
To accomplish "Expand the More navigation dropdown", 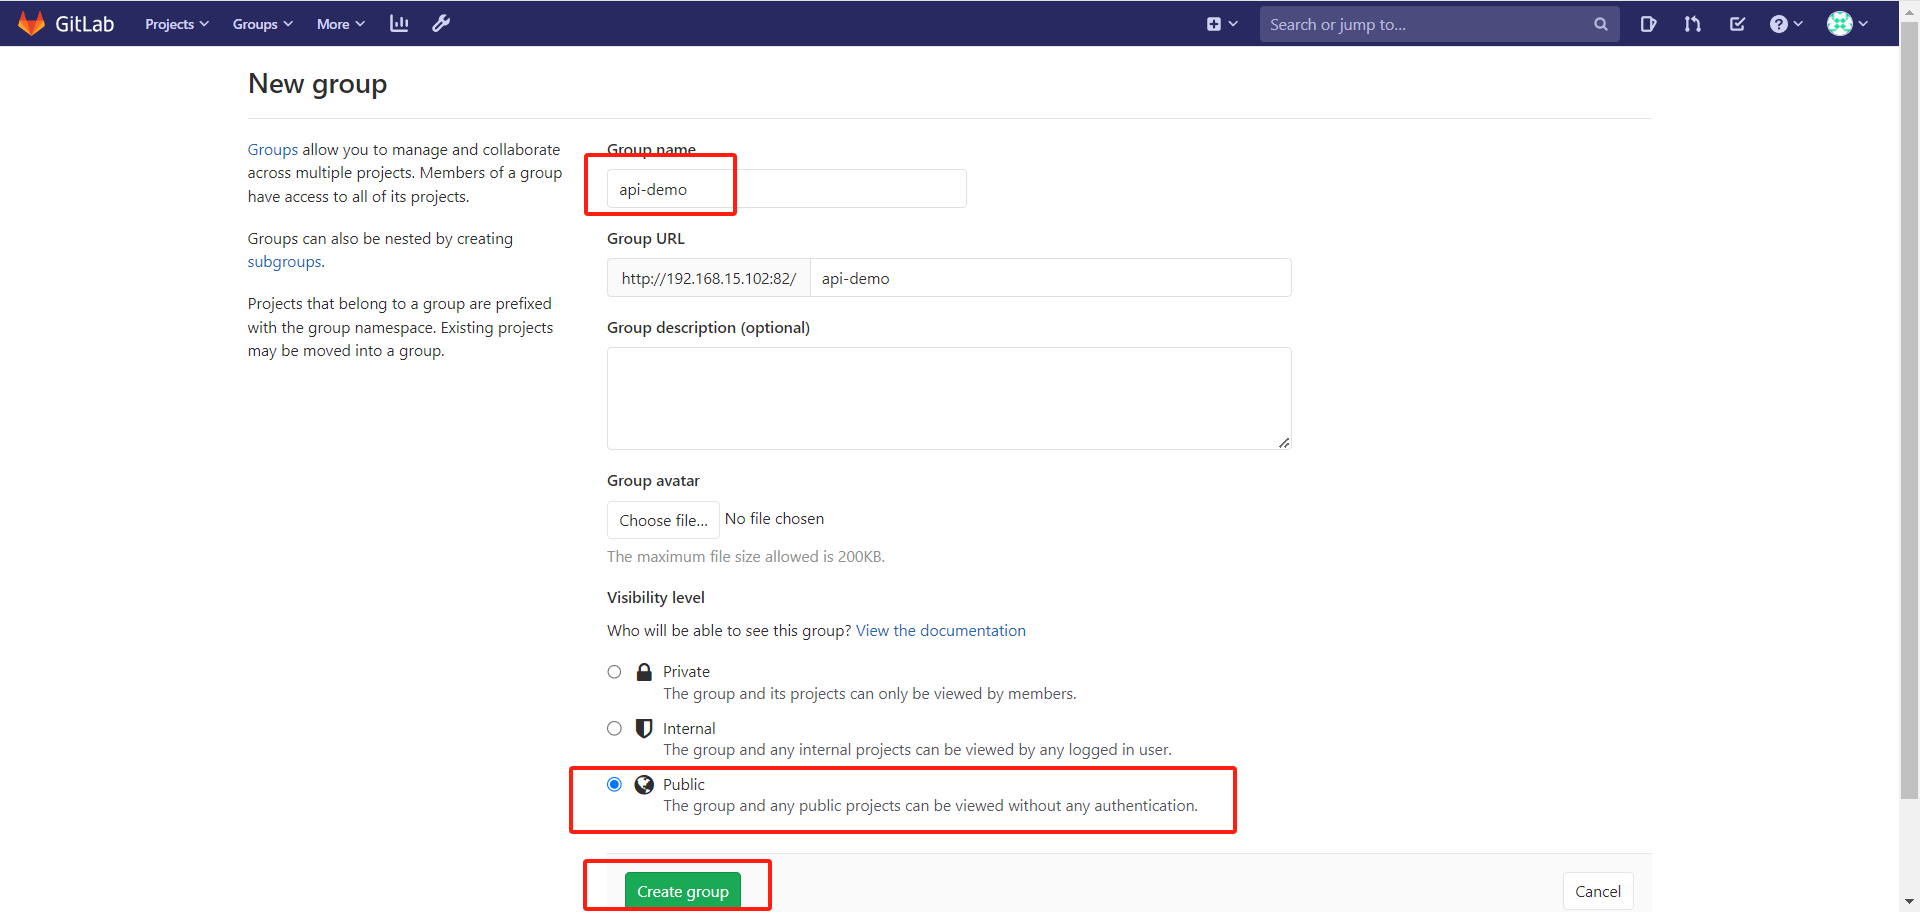I will pyautogui.click(x=340, y=23).
